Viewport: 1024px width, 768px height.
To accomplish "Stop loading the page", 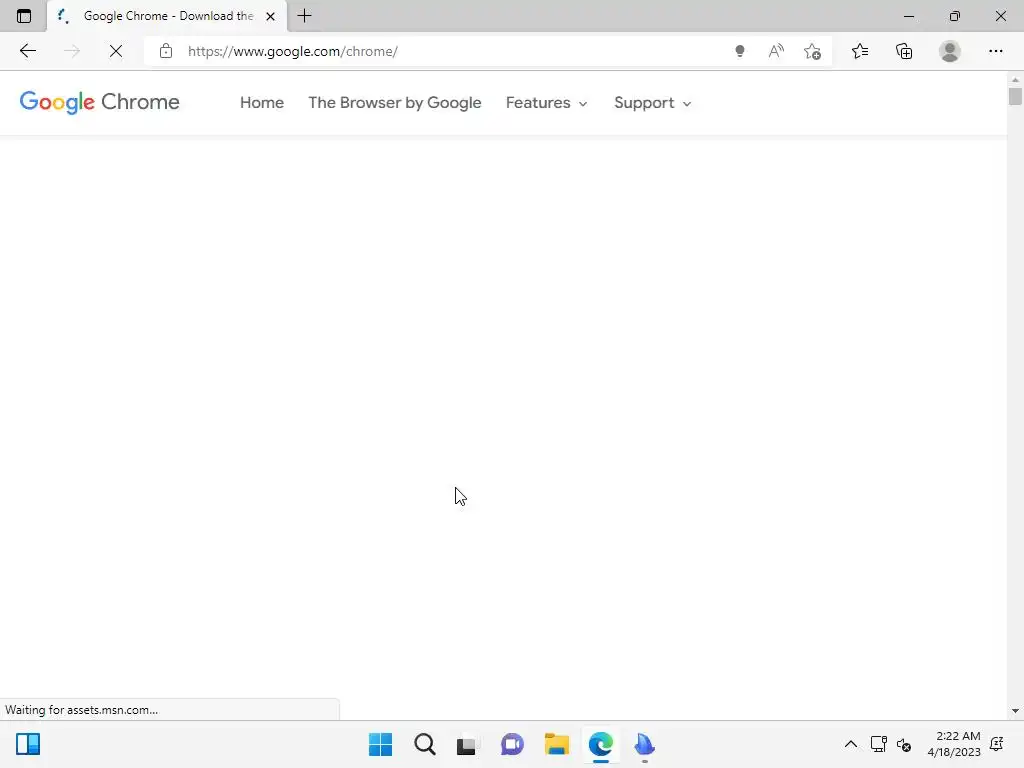I will click(x=116, y=51).
